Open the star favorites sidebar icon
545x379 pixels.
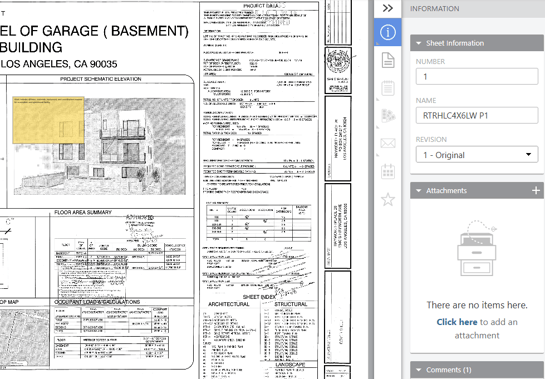388,199
